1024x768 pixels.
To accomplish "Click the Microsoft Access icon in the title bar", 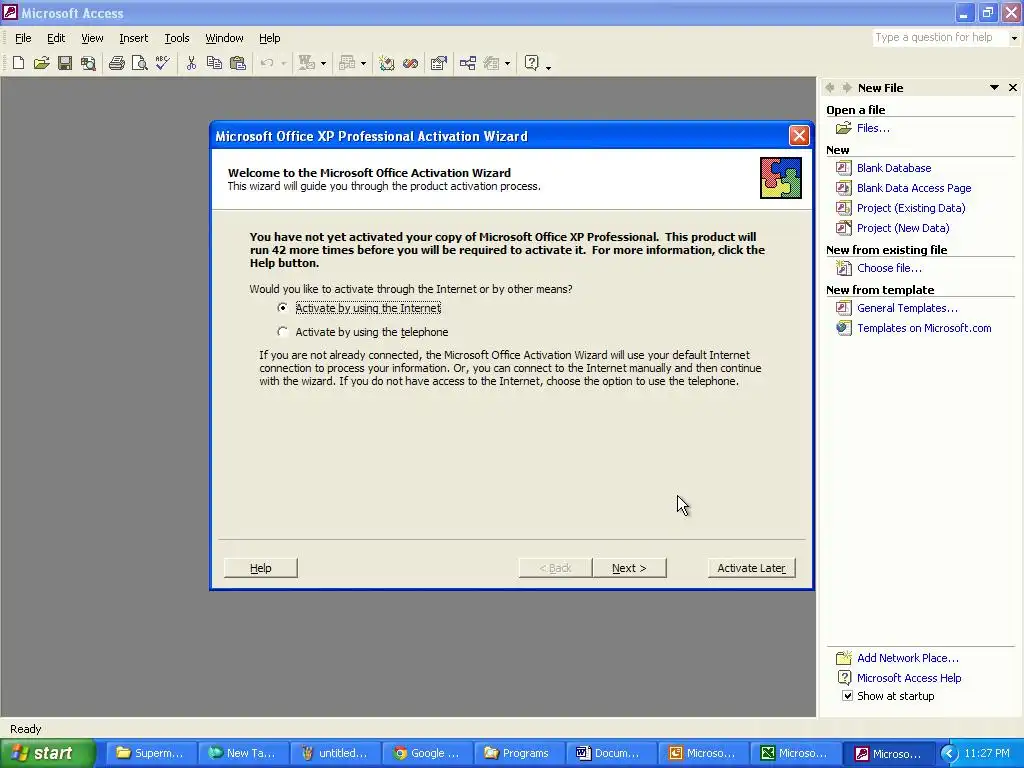I will [x=10, y=12].
